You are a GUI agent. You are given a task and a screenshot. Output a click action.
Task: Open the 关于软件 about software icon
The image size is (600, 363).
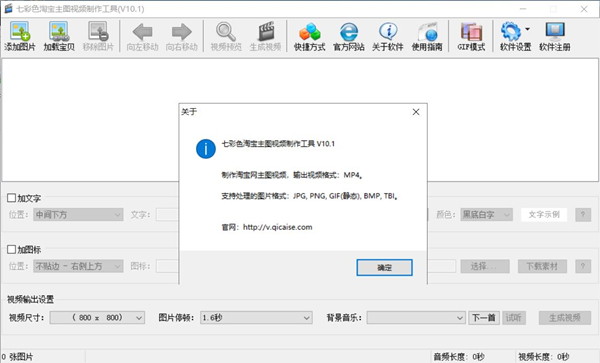[388, 36]
